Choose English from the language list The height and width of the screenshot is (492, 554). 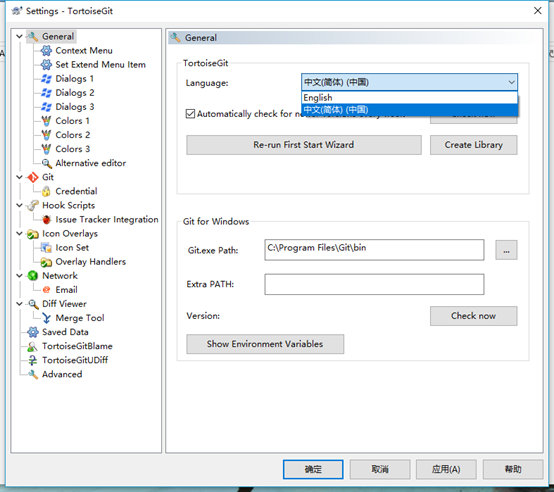409,97
